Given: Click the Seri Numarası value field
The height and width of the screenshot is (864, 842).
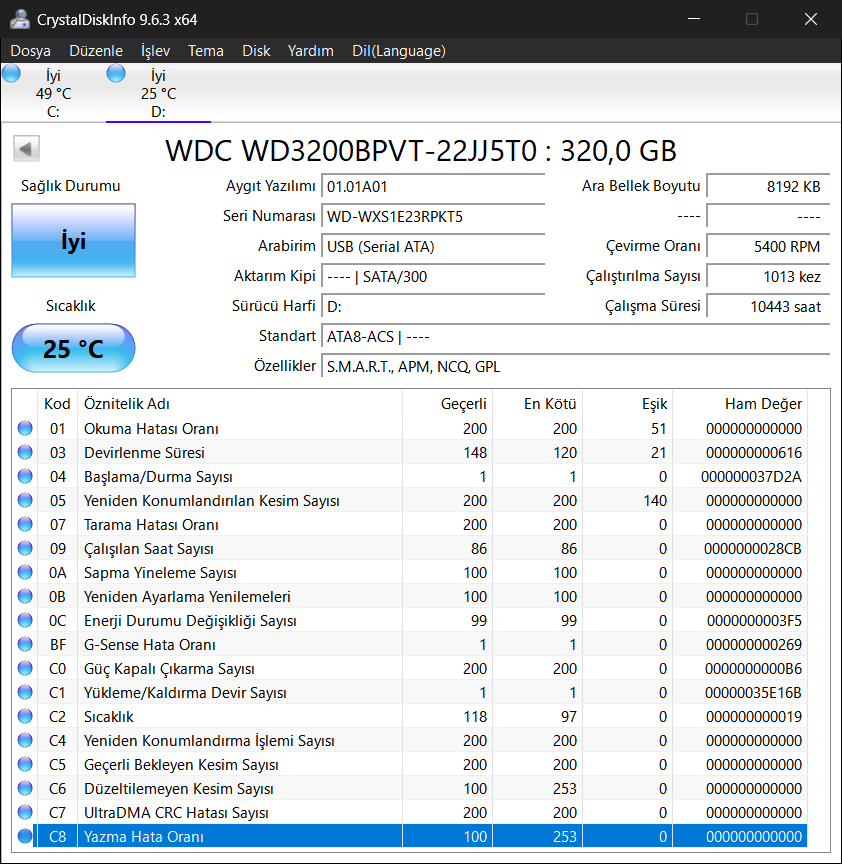Looking at the screenshot, I should point(433,216).
